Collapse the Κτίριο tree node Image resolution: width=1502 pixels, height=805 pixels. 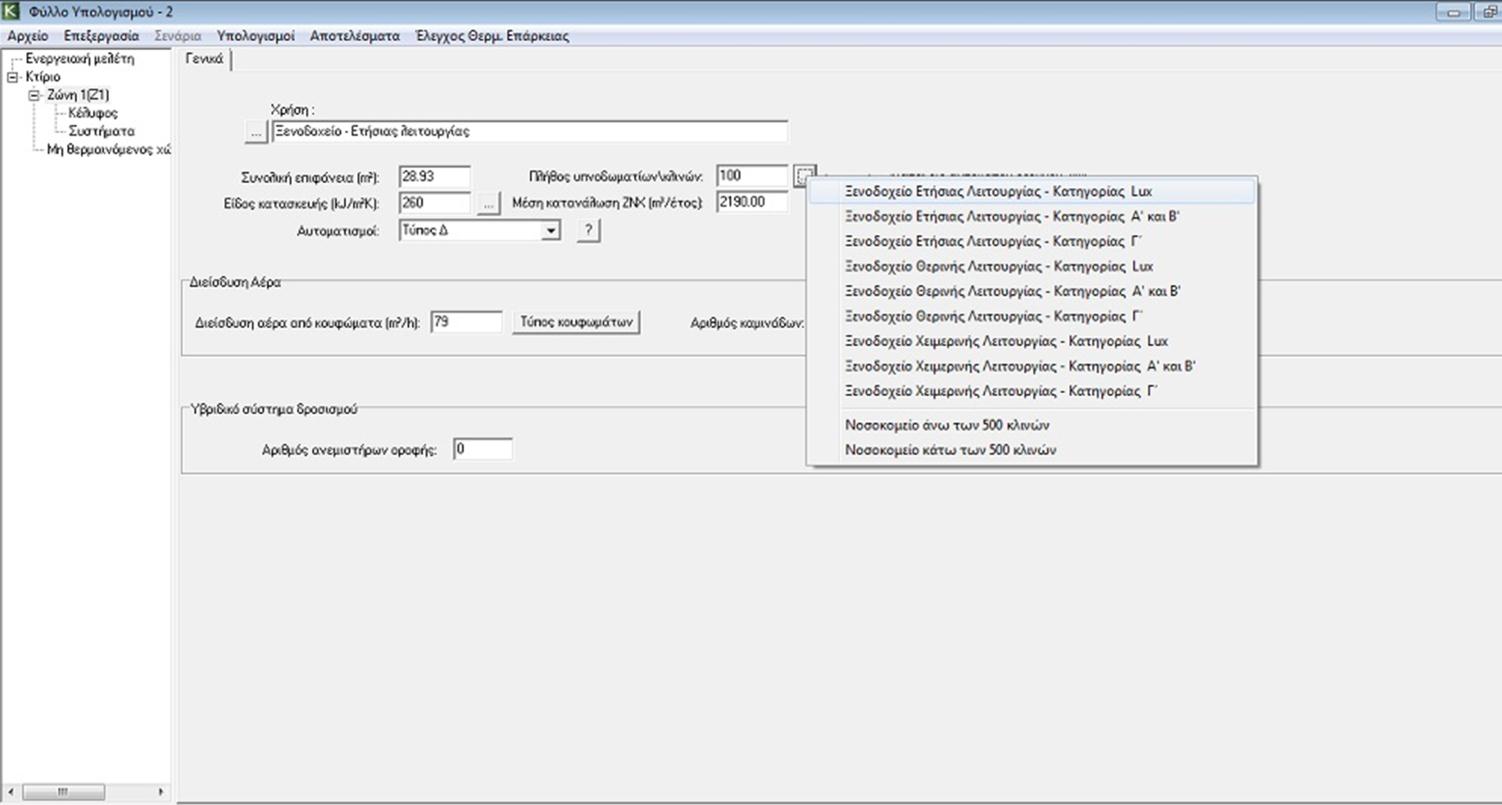click(12, 77)
